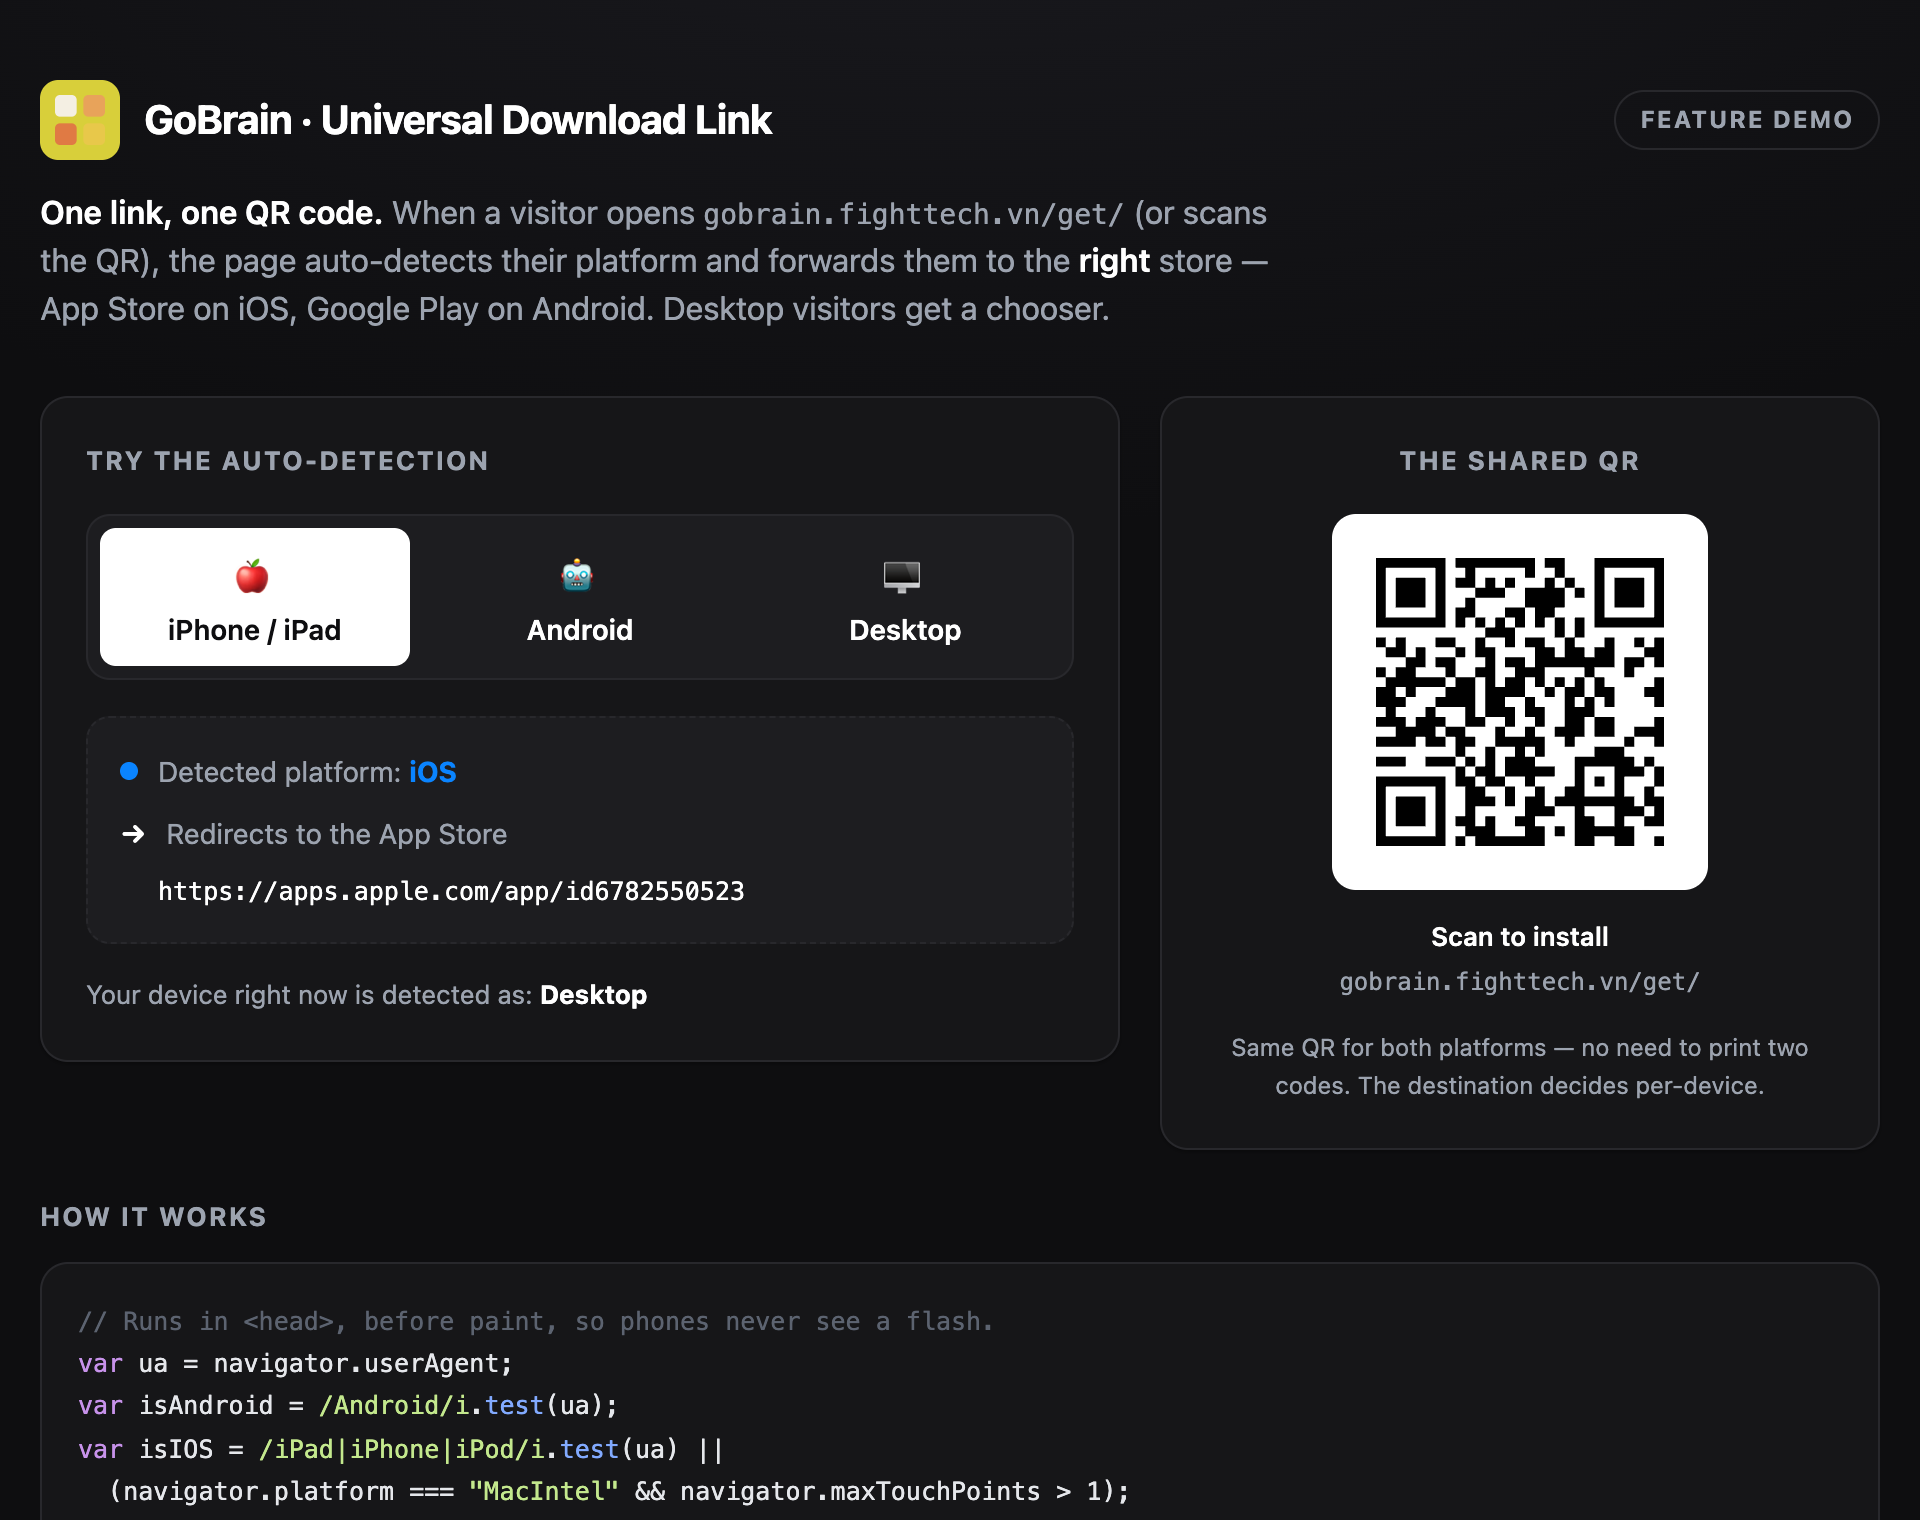Click the 'Your device right now' status line
Image resolution: width=1920 pixels, height=1520 pixels.
pyautogui.click(x=367, y=995)
